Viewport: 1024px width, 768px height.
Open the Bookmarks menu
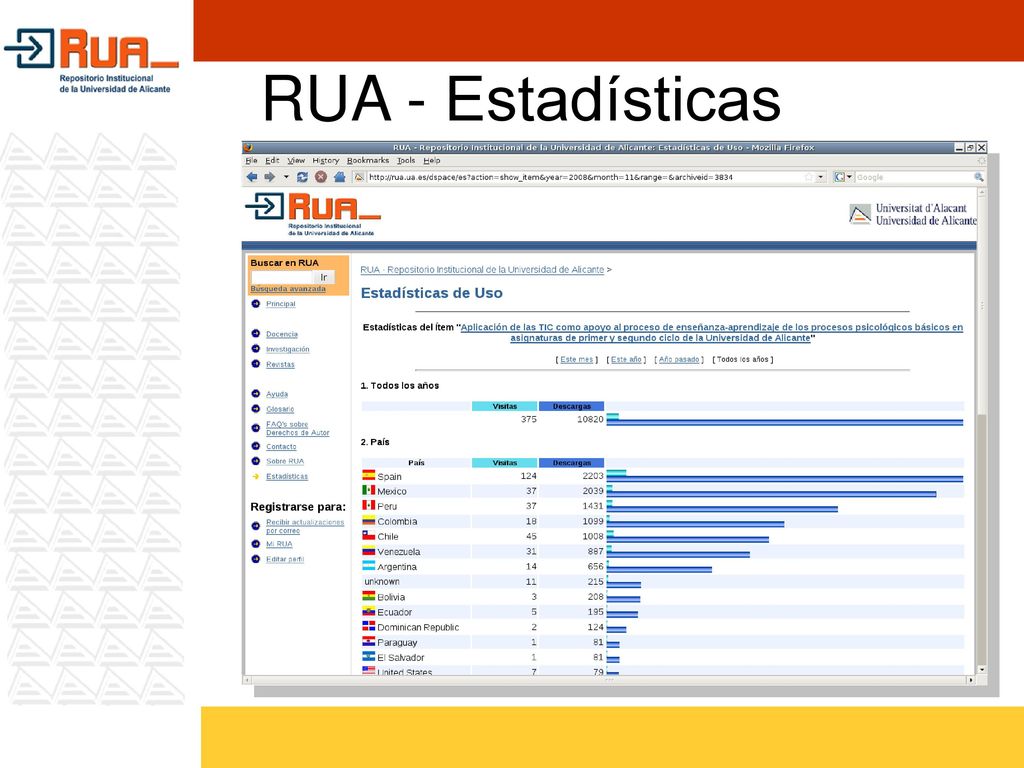368,161
